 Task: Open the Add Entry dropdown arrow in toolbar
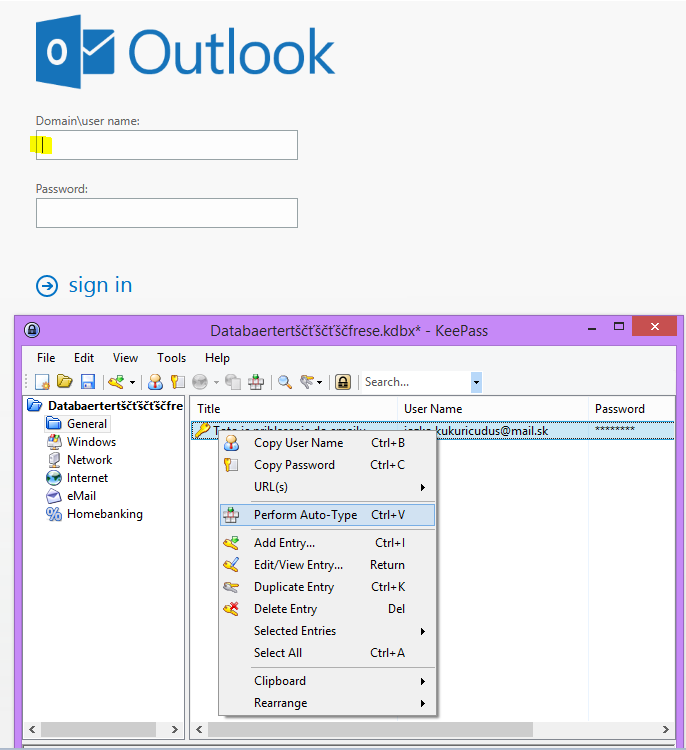pyautogui.click(x=133, y=382)
